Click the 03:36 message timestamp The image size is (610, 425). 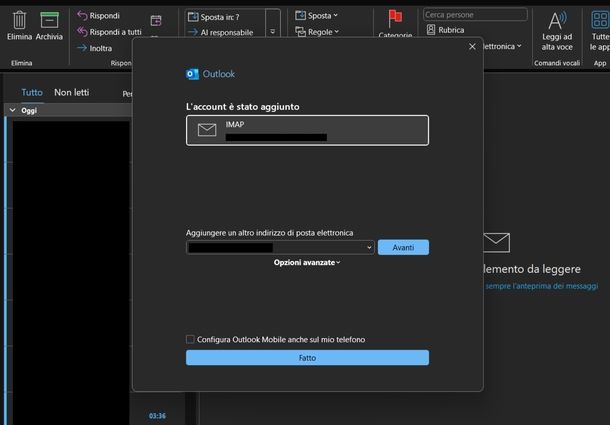click(x=157, y=416)
